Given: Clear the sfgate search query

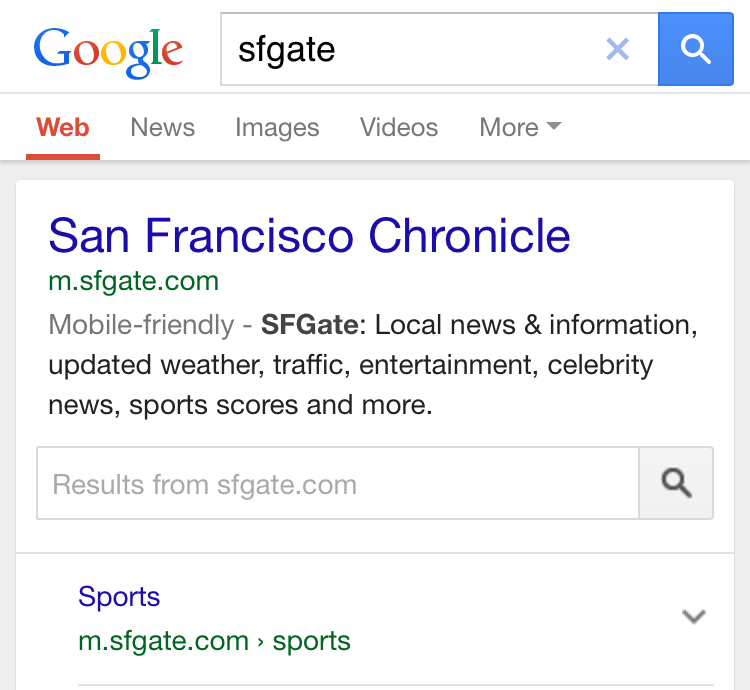Looking at the screenshot, I should pos(618,49).
